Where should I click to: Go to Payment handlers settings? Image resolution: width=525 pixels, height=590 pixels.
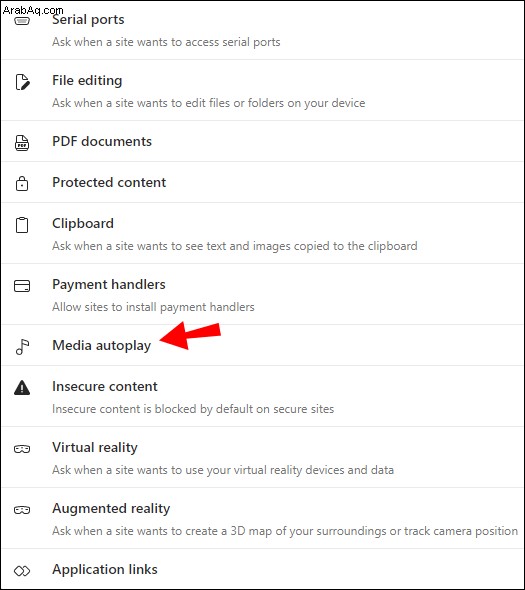tap(262, 294)
